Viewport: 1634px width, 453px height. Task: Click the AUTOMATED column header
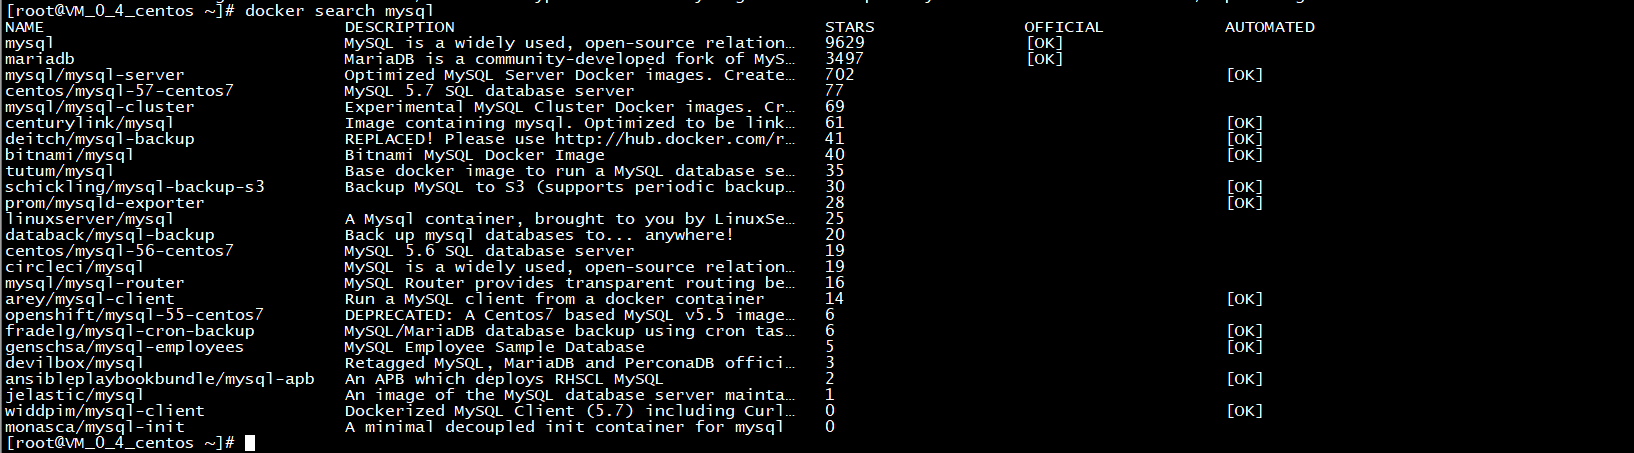click(1270, 27)
